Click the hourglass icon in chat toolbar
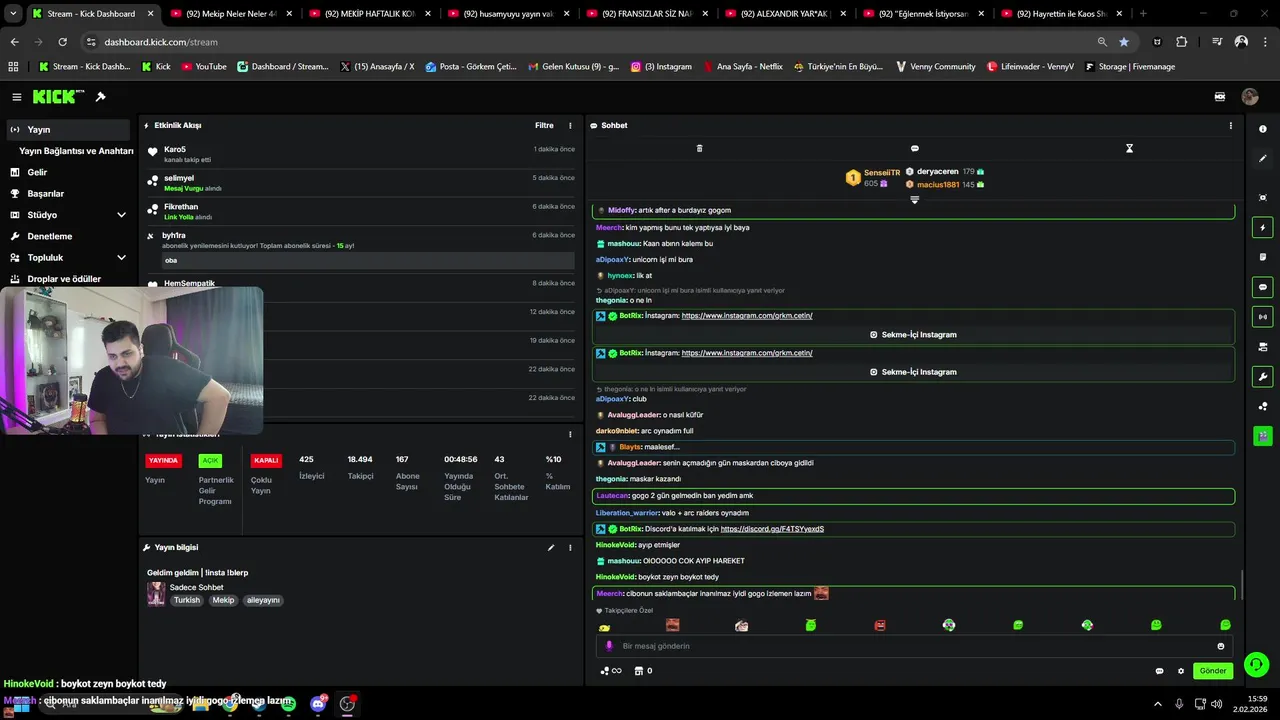Viewport: 1280px width, 720px height. coord(1129,148)
